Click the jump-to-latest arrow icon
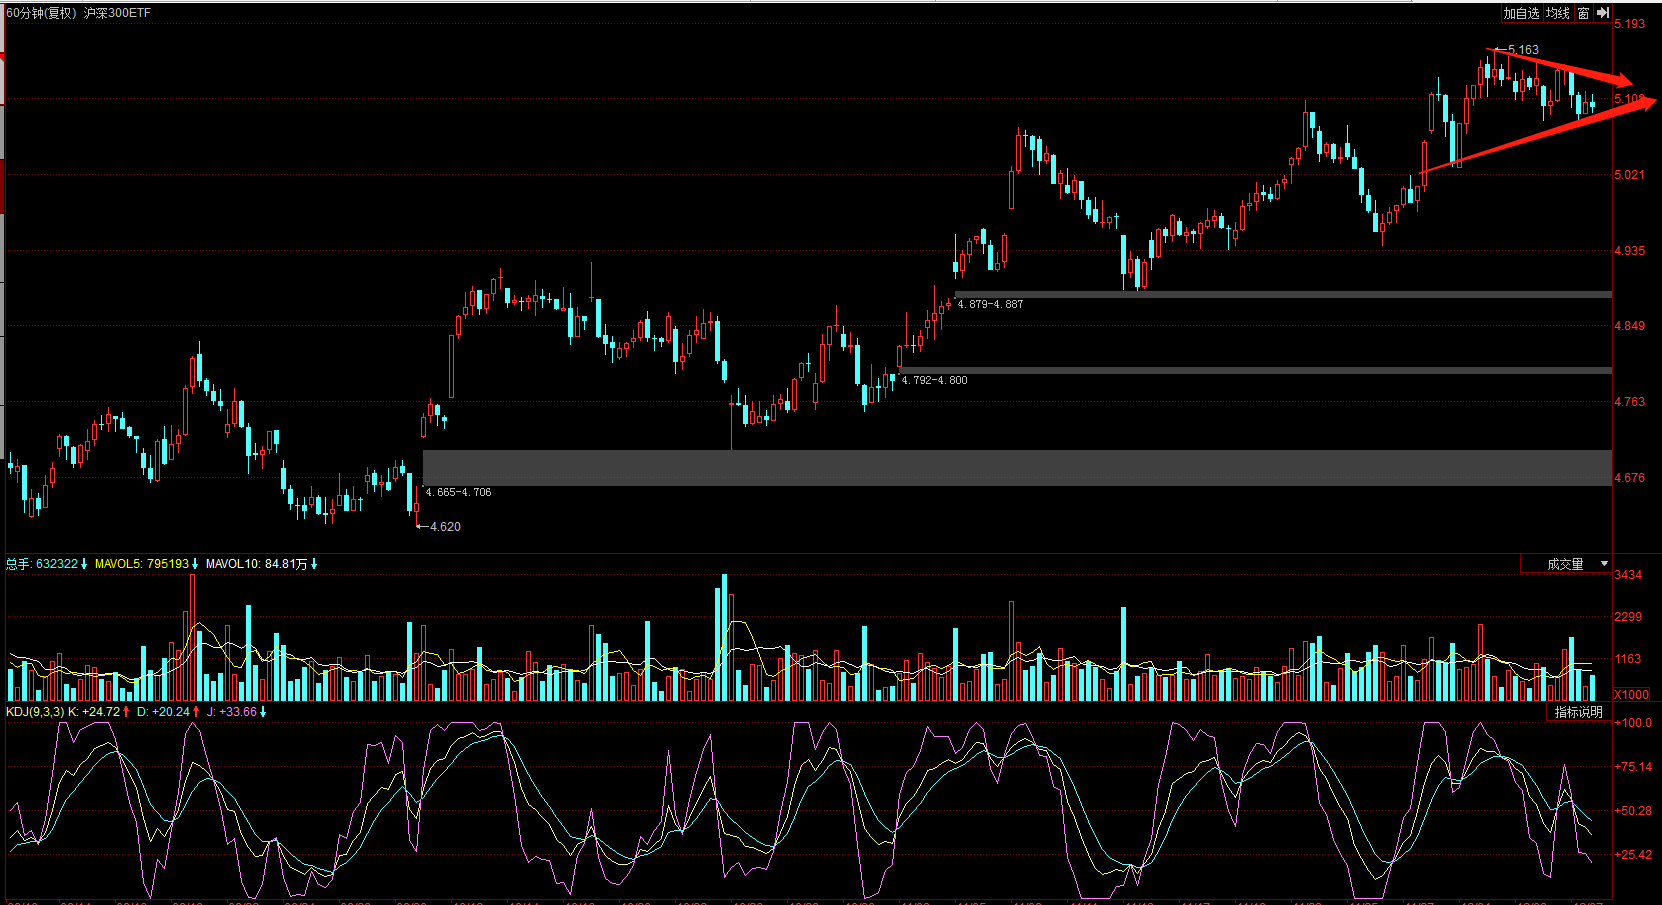 tap(1602, 13)
